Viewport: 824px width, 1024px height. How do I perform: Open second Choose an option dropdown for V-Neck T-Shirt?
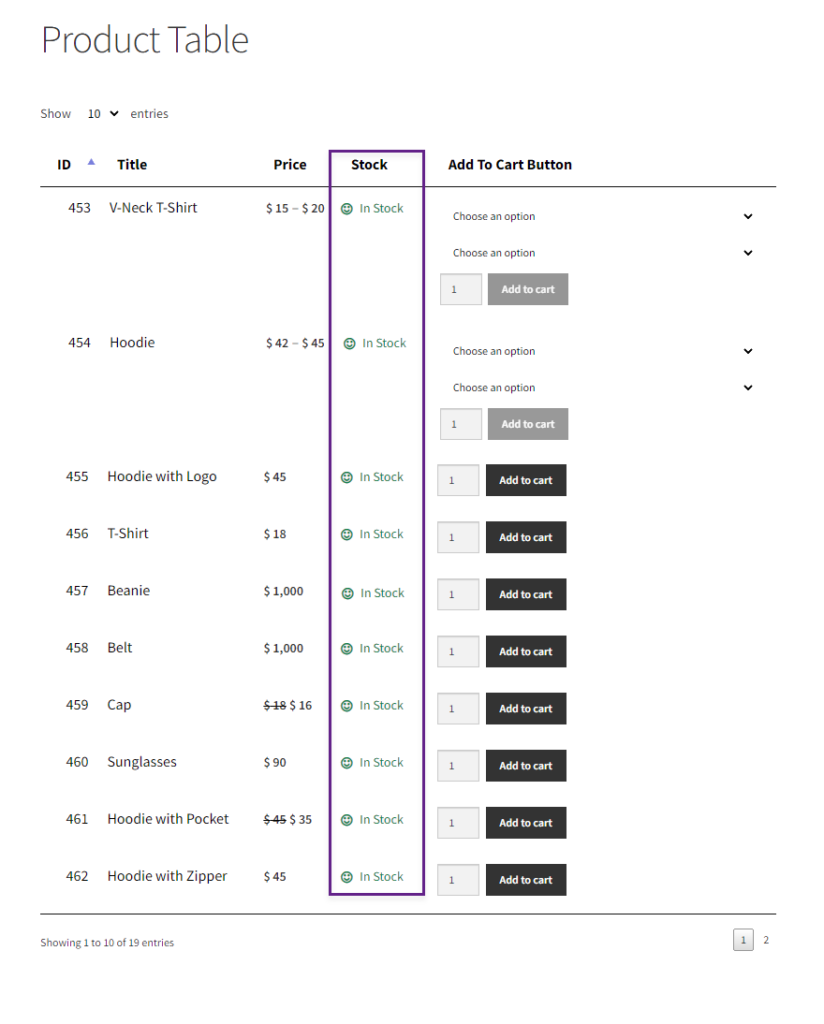(x=601, y=253)
